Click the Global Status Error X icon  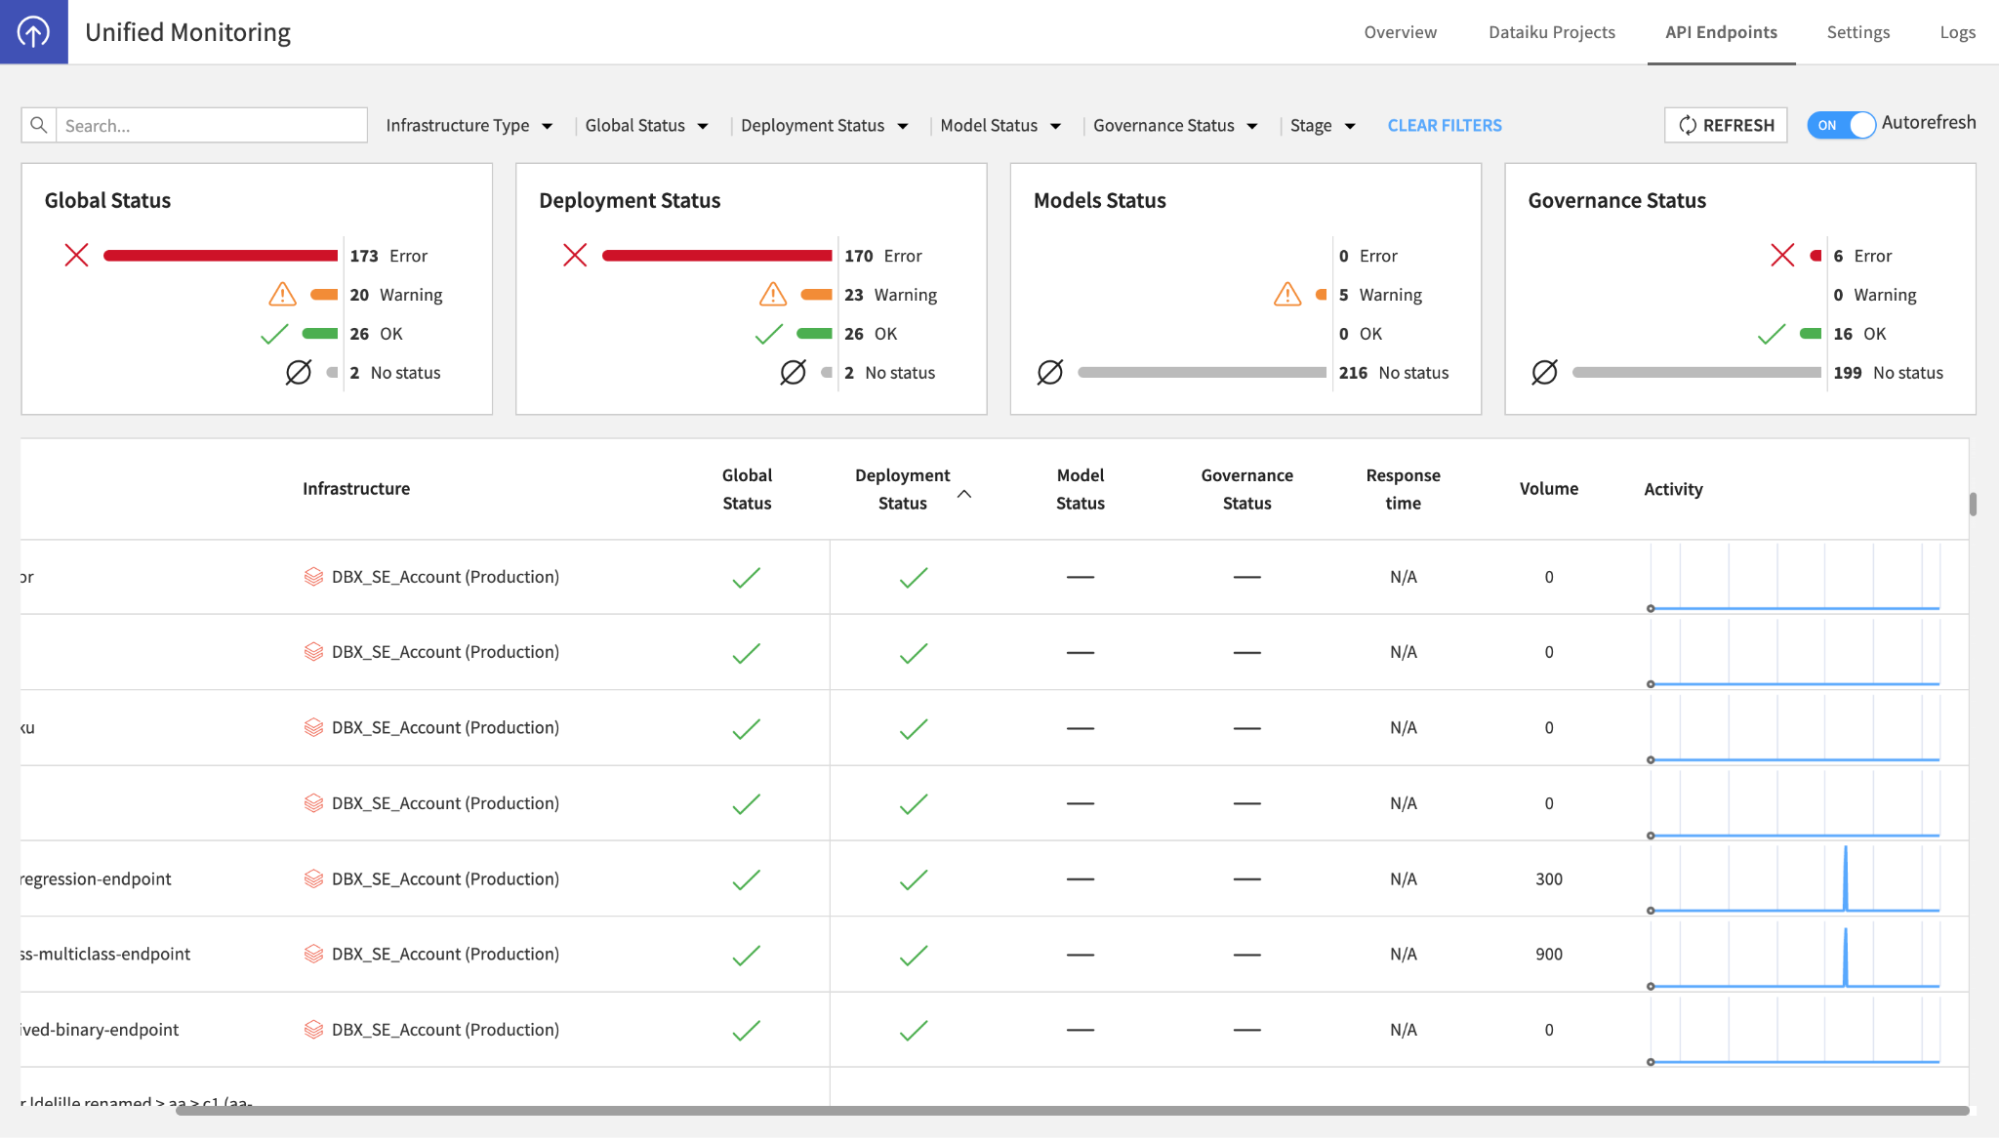[77, 255]
